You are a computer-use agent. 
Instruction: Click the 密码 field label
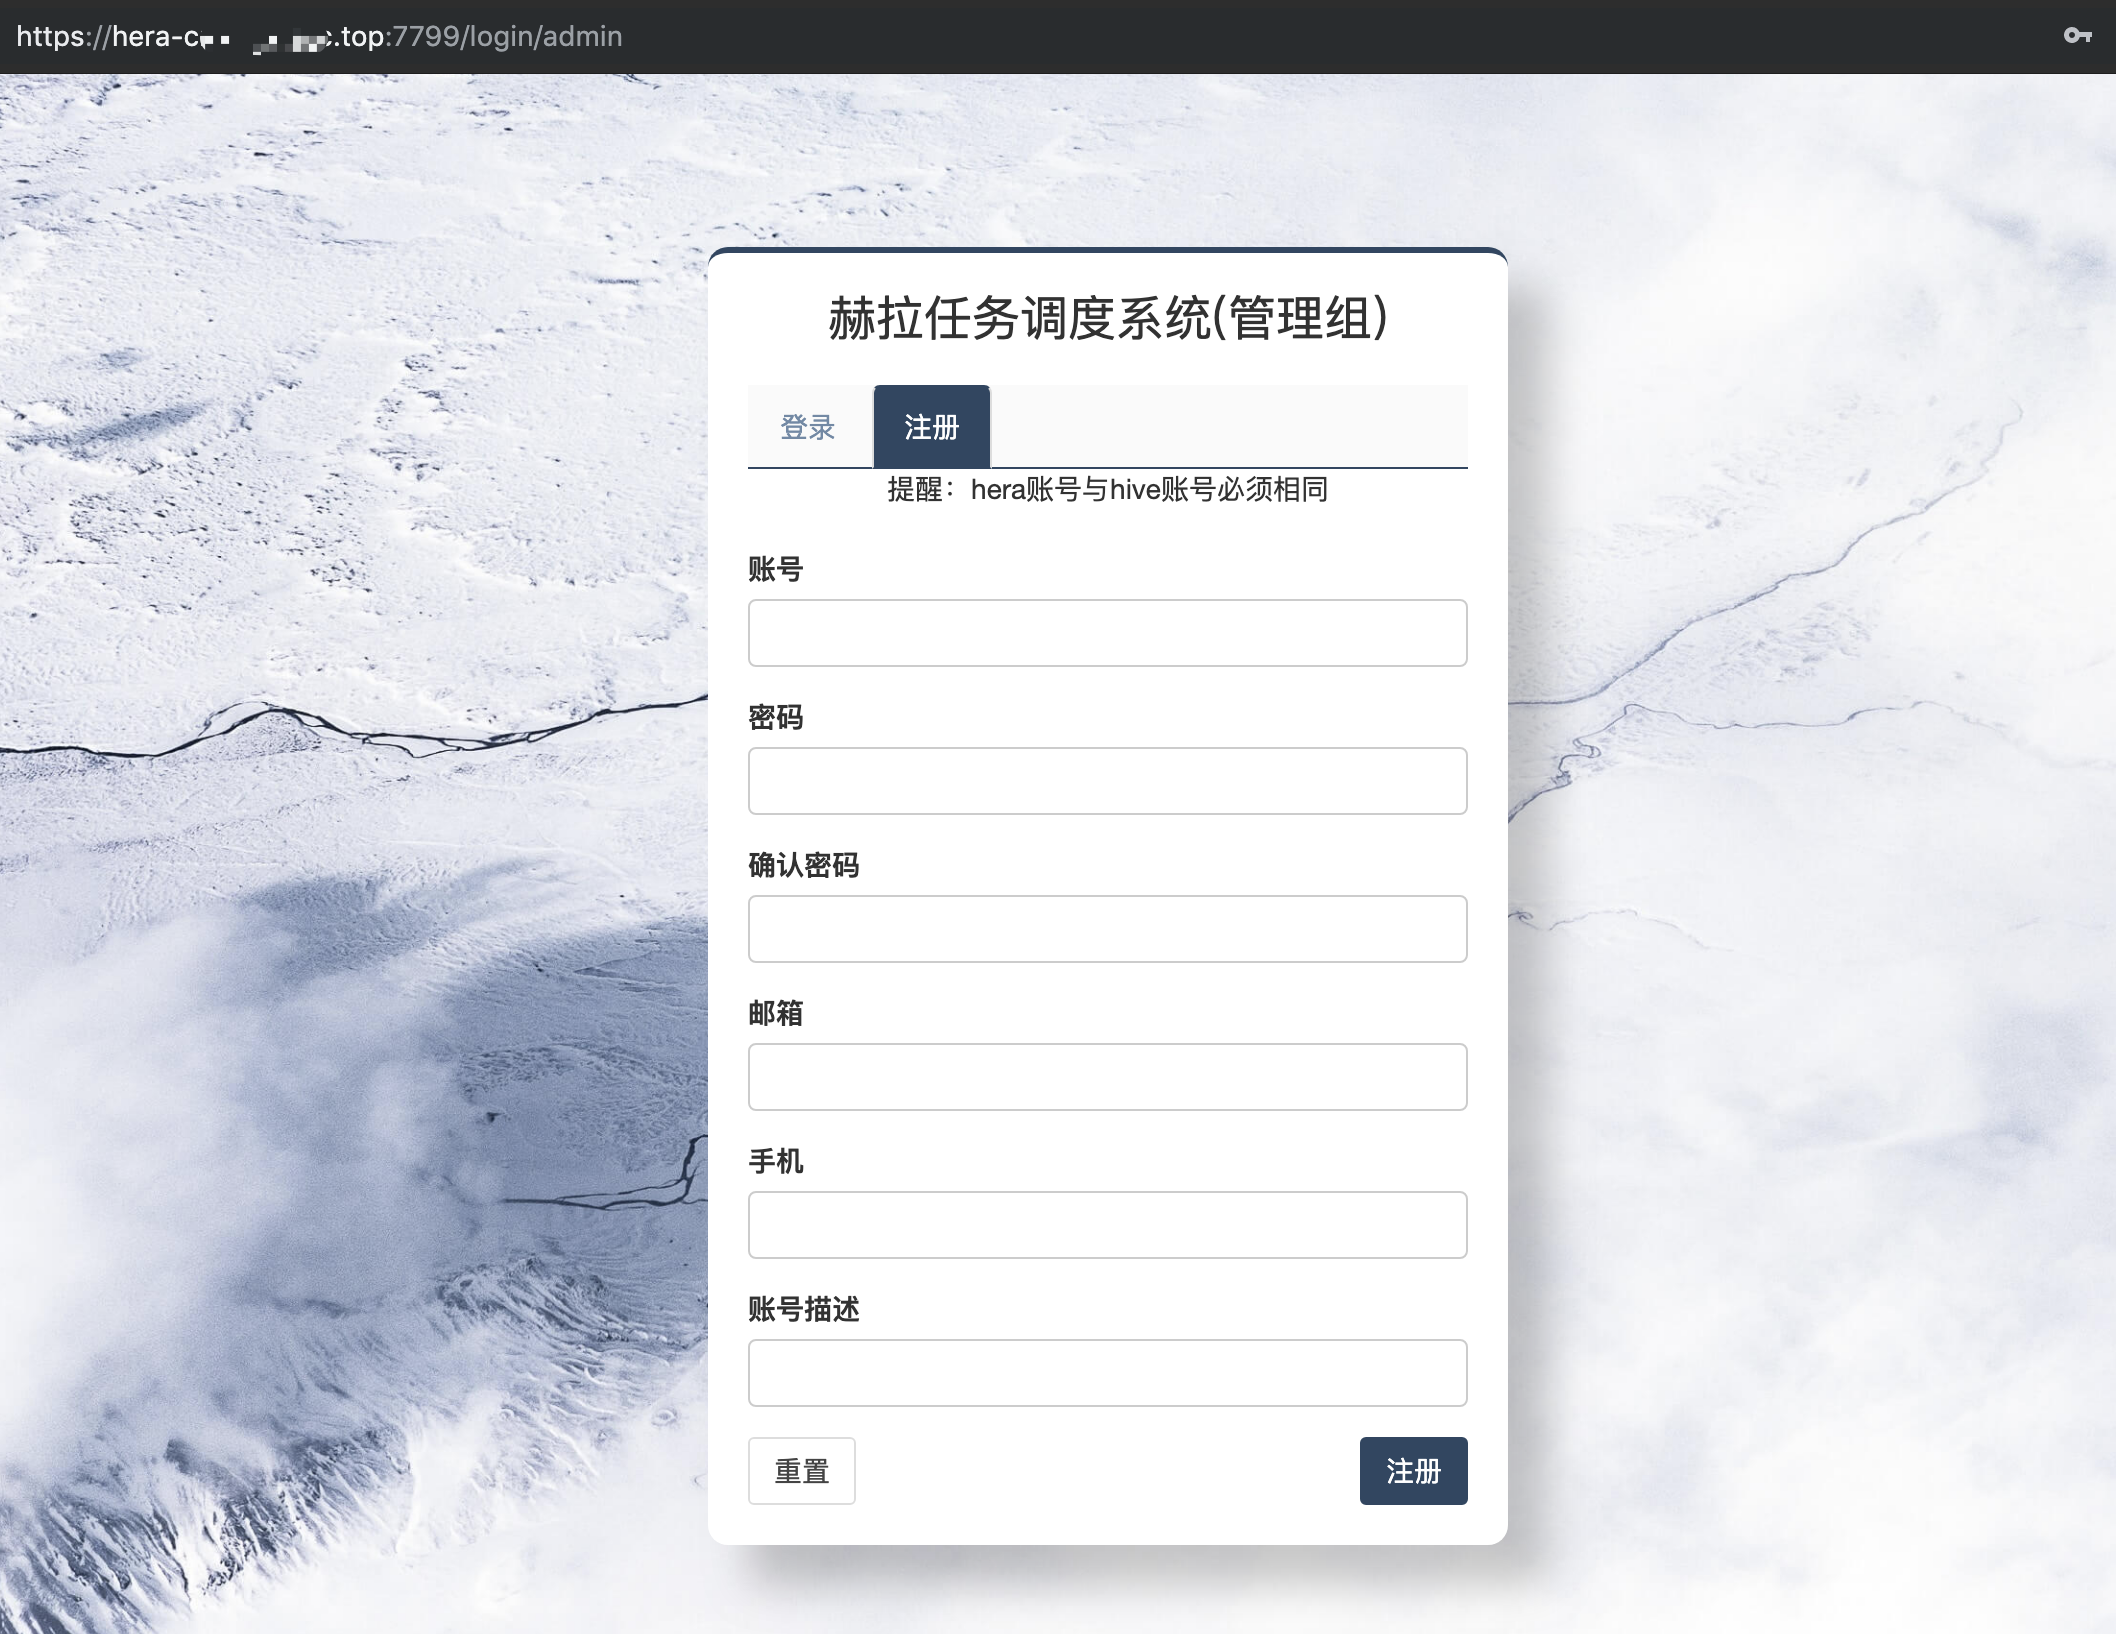click(x=775, y=718)
